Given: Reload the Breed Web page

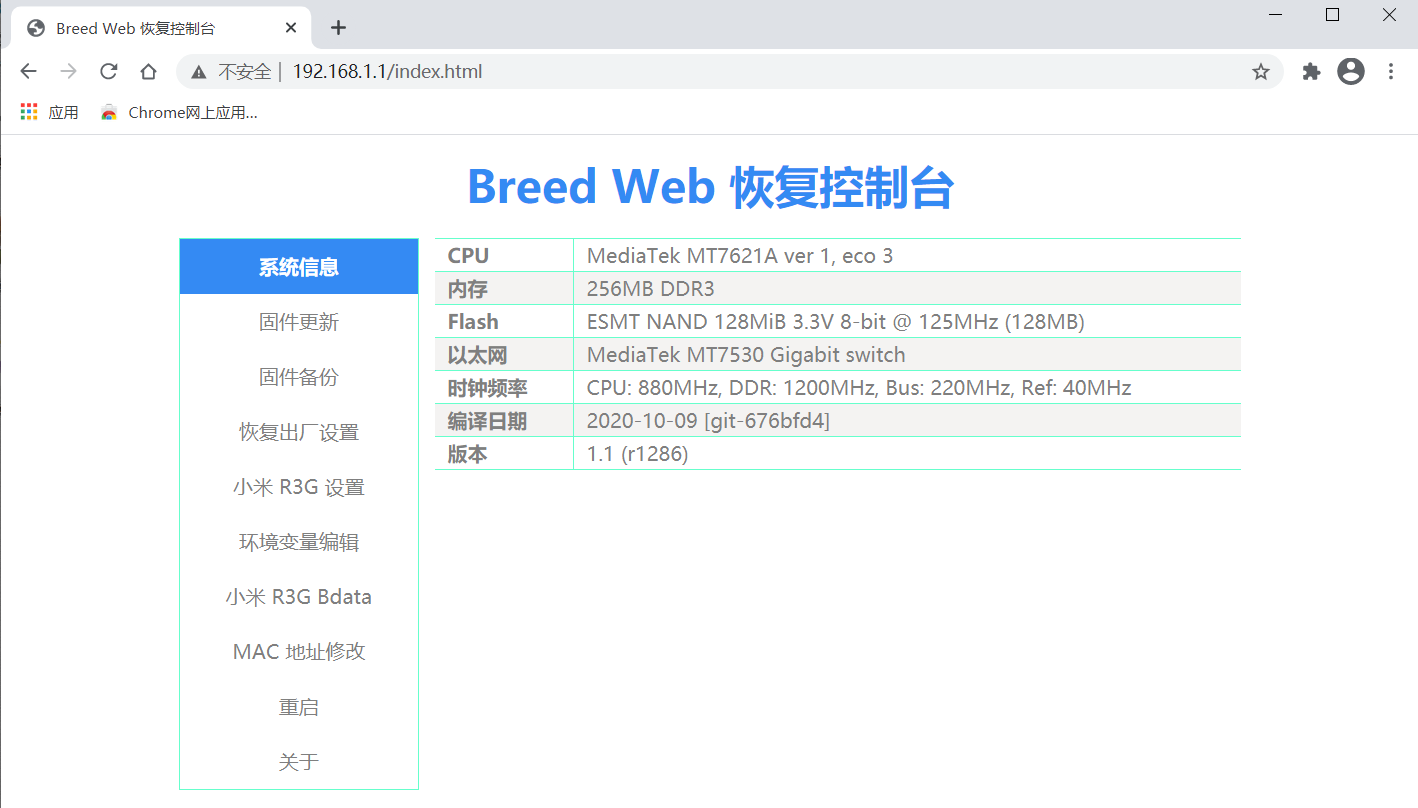Looking at the screenshot, I should click(109, 71).
